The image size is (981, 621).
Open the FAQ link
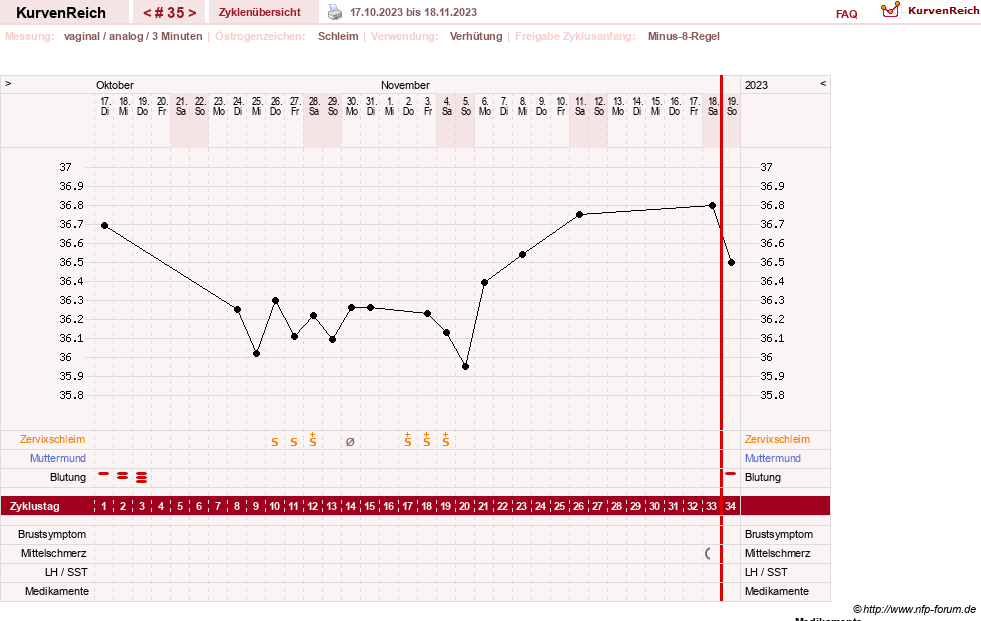[846, 14]
